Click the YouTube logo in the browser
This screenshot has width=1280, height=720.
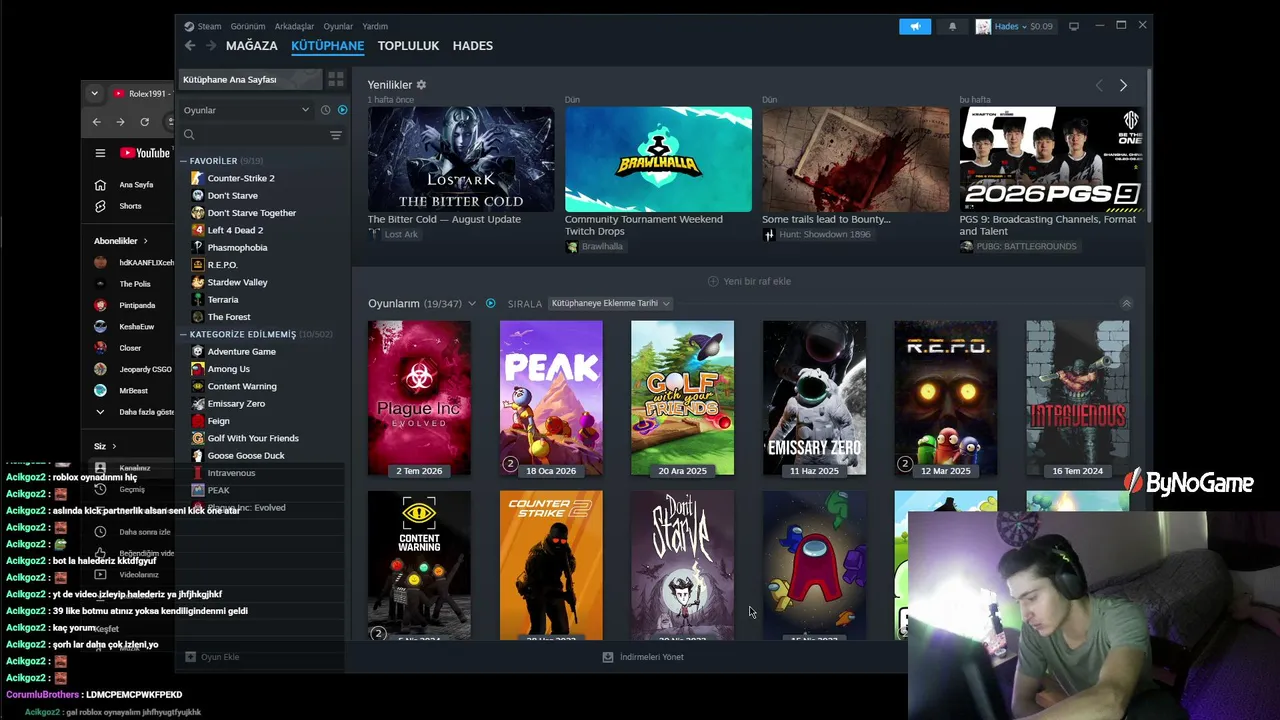point(145,153)
